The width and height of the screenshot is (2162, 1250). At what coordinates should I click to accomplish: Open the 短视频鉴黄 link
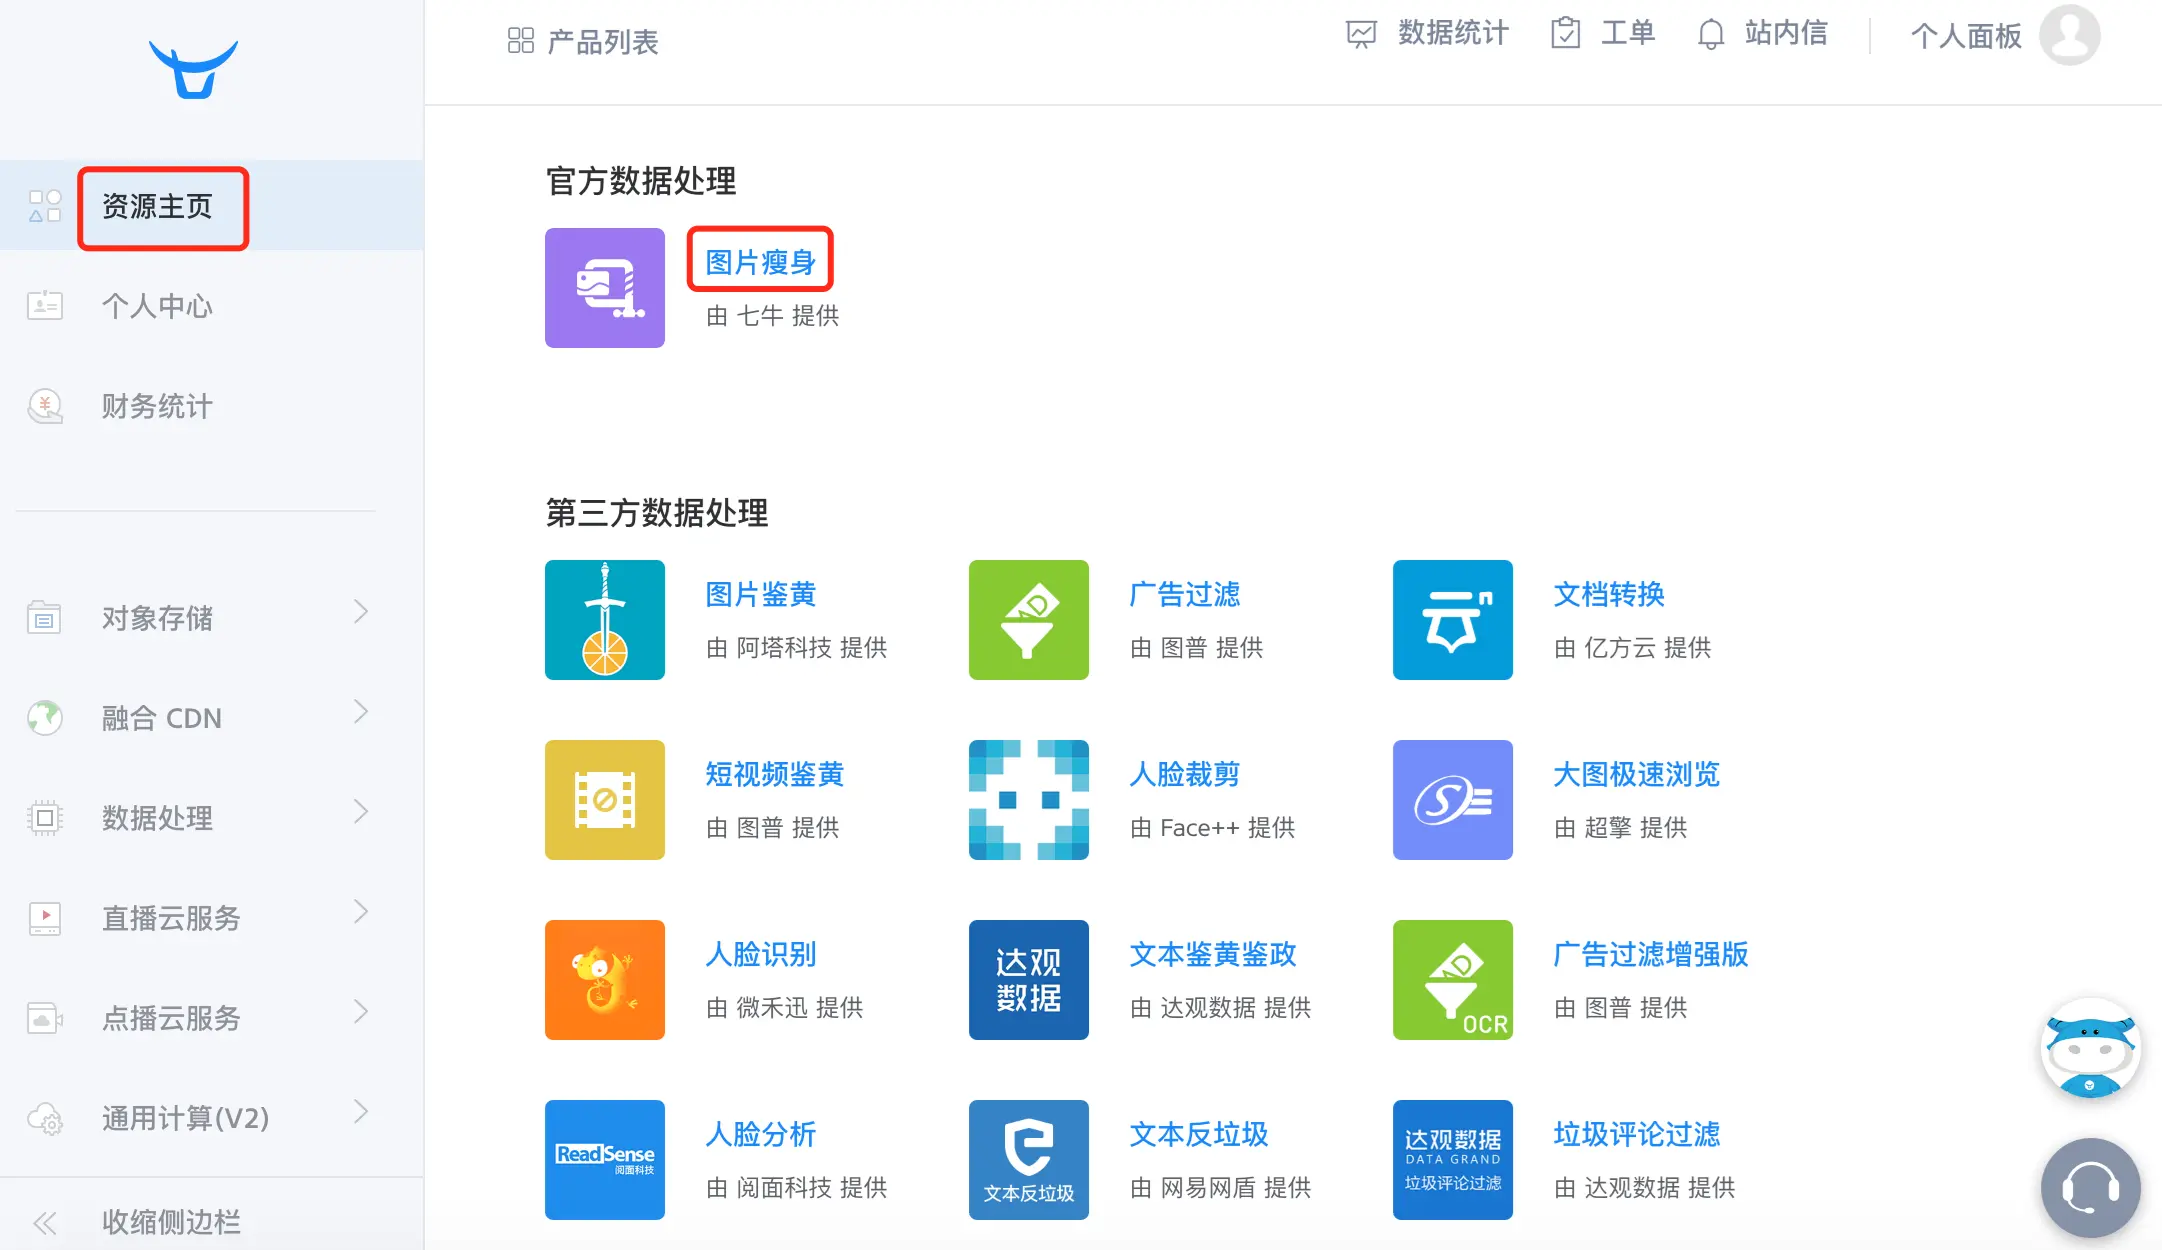pos(774,774)
